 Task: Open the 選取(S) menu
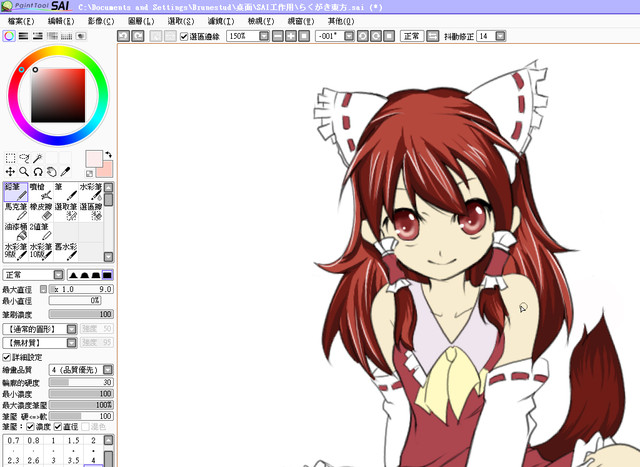pos(181,21)
